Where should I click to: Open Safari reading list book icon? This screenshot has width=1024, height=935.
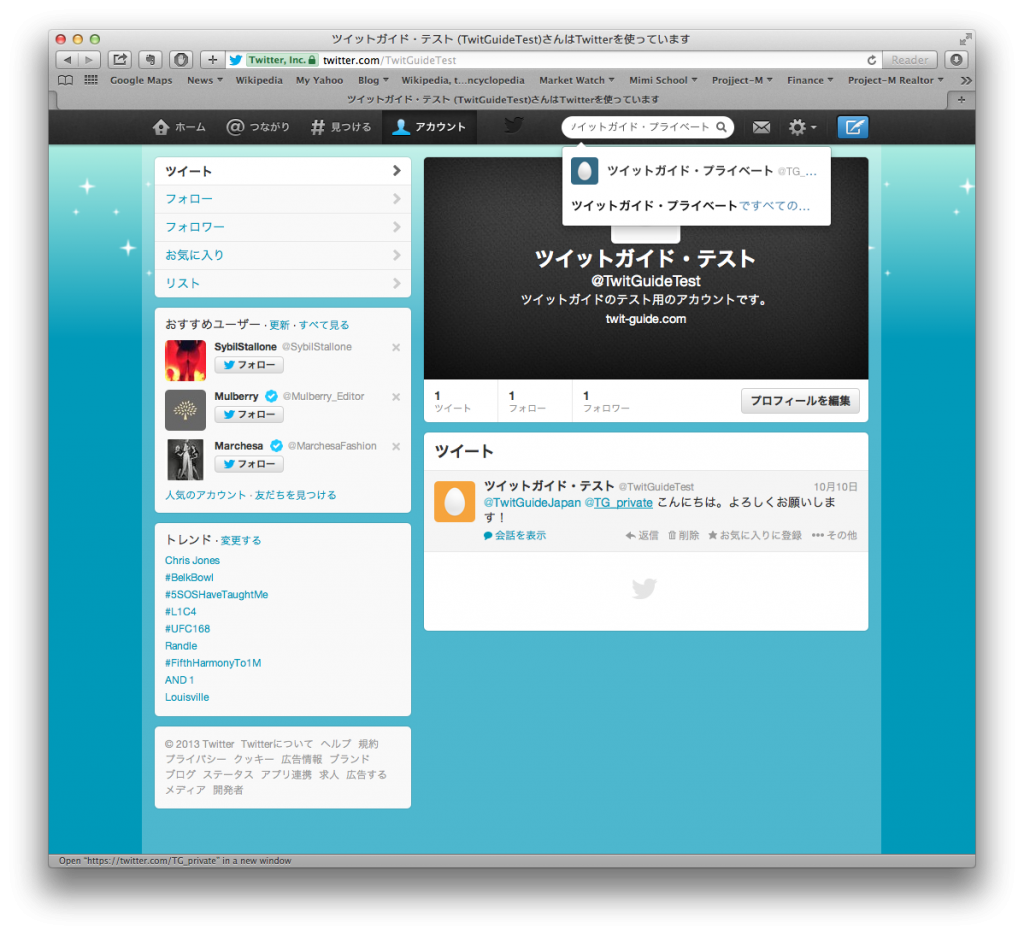(x=65, y=80)
